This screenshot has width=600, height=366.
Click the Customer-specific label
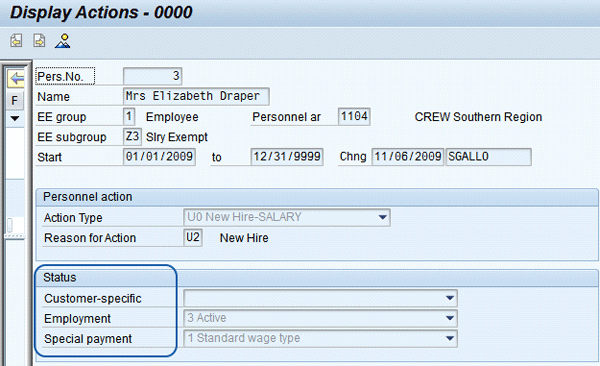coord(93,299)
